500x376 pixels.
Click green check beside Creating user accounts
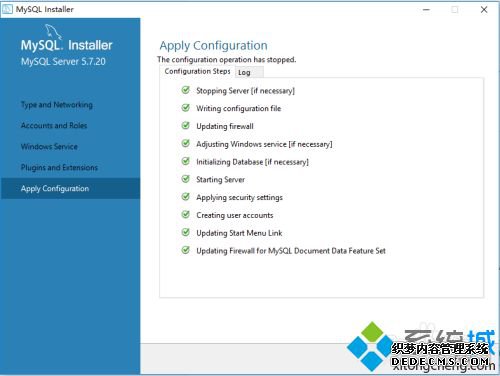tap(186, 214)
